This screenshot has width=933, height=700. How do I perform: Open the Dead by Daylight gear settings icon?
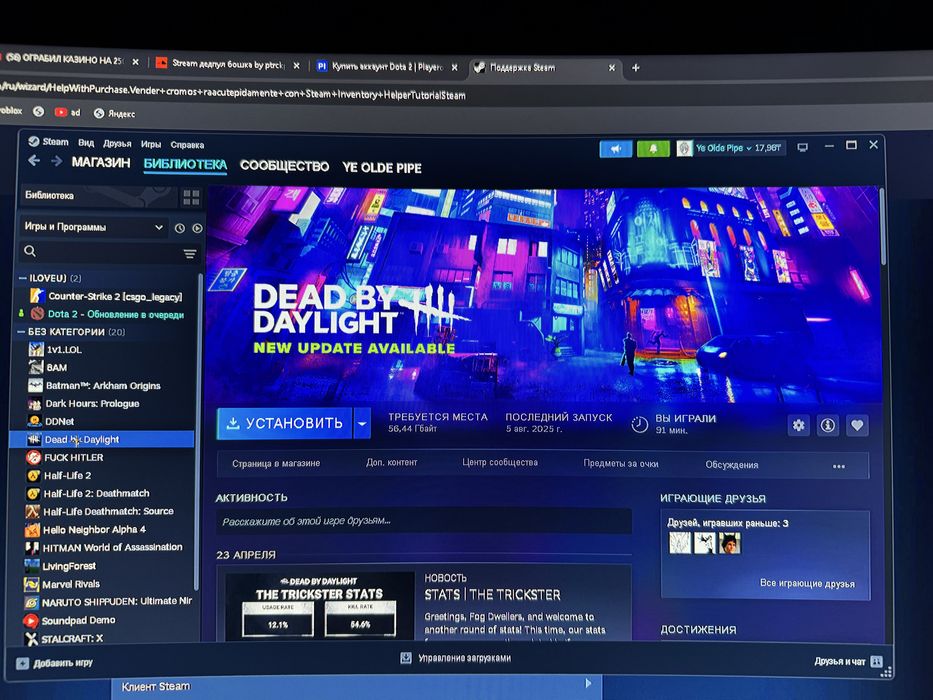point(799,425)
